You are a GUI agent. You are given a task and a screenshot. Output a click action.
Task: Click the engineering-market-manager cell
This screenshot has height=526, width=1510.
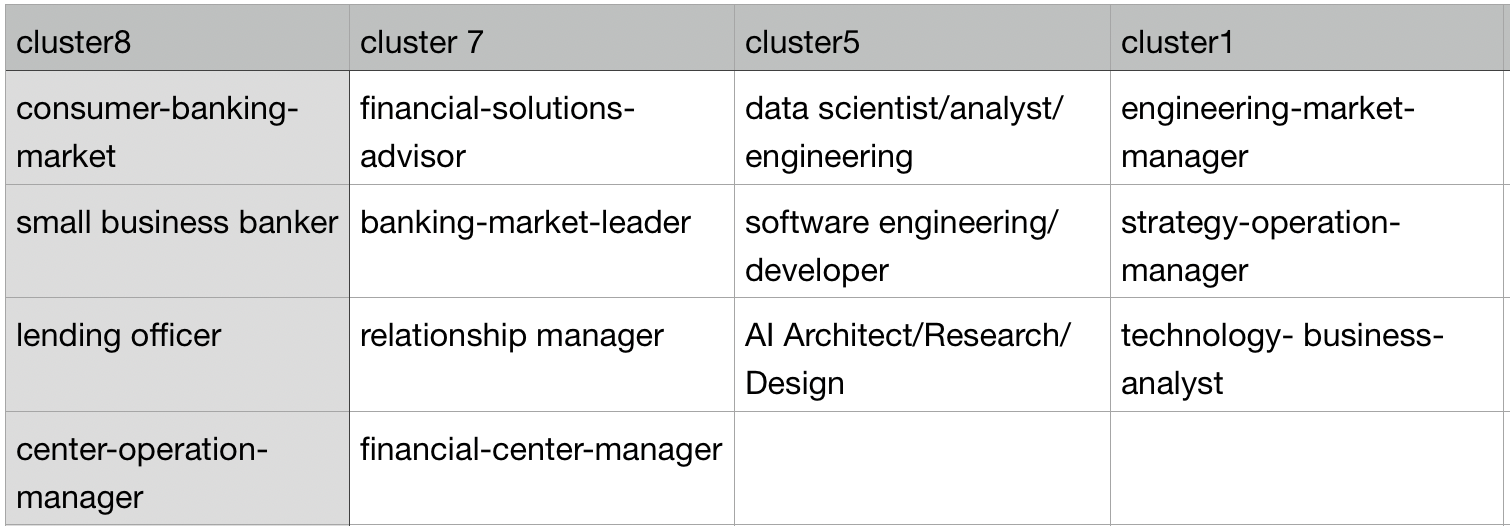[1308, 131]
